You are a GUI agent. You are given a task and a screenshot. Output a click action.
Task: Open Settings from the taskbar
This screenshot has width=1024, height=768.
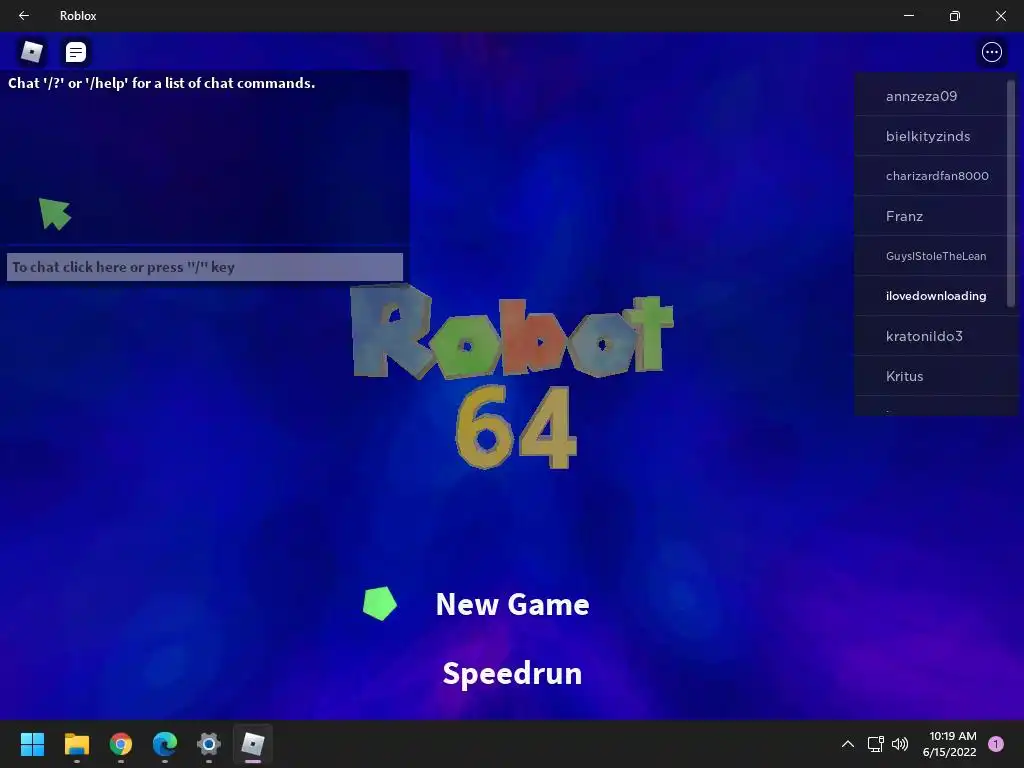point(209,744)
